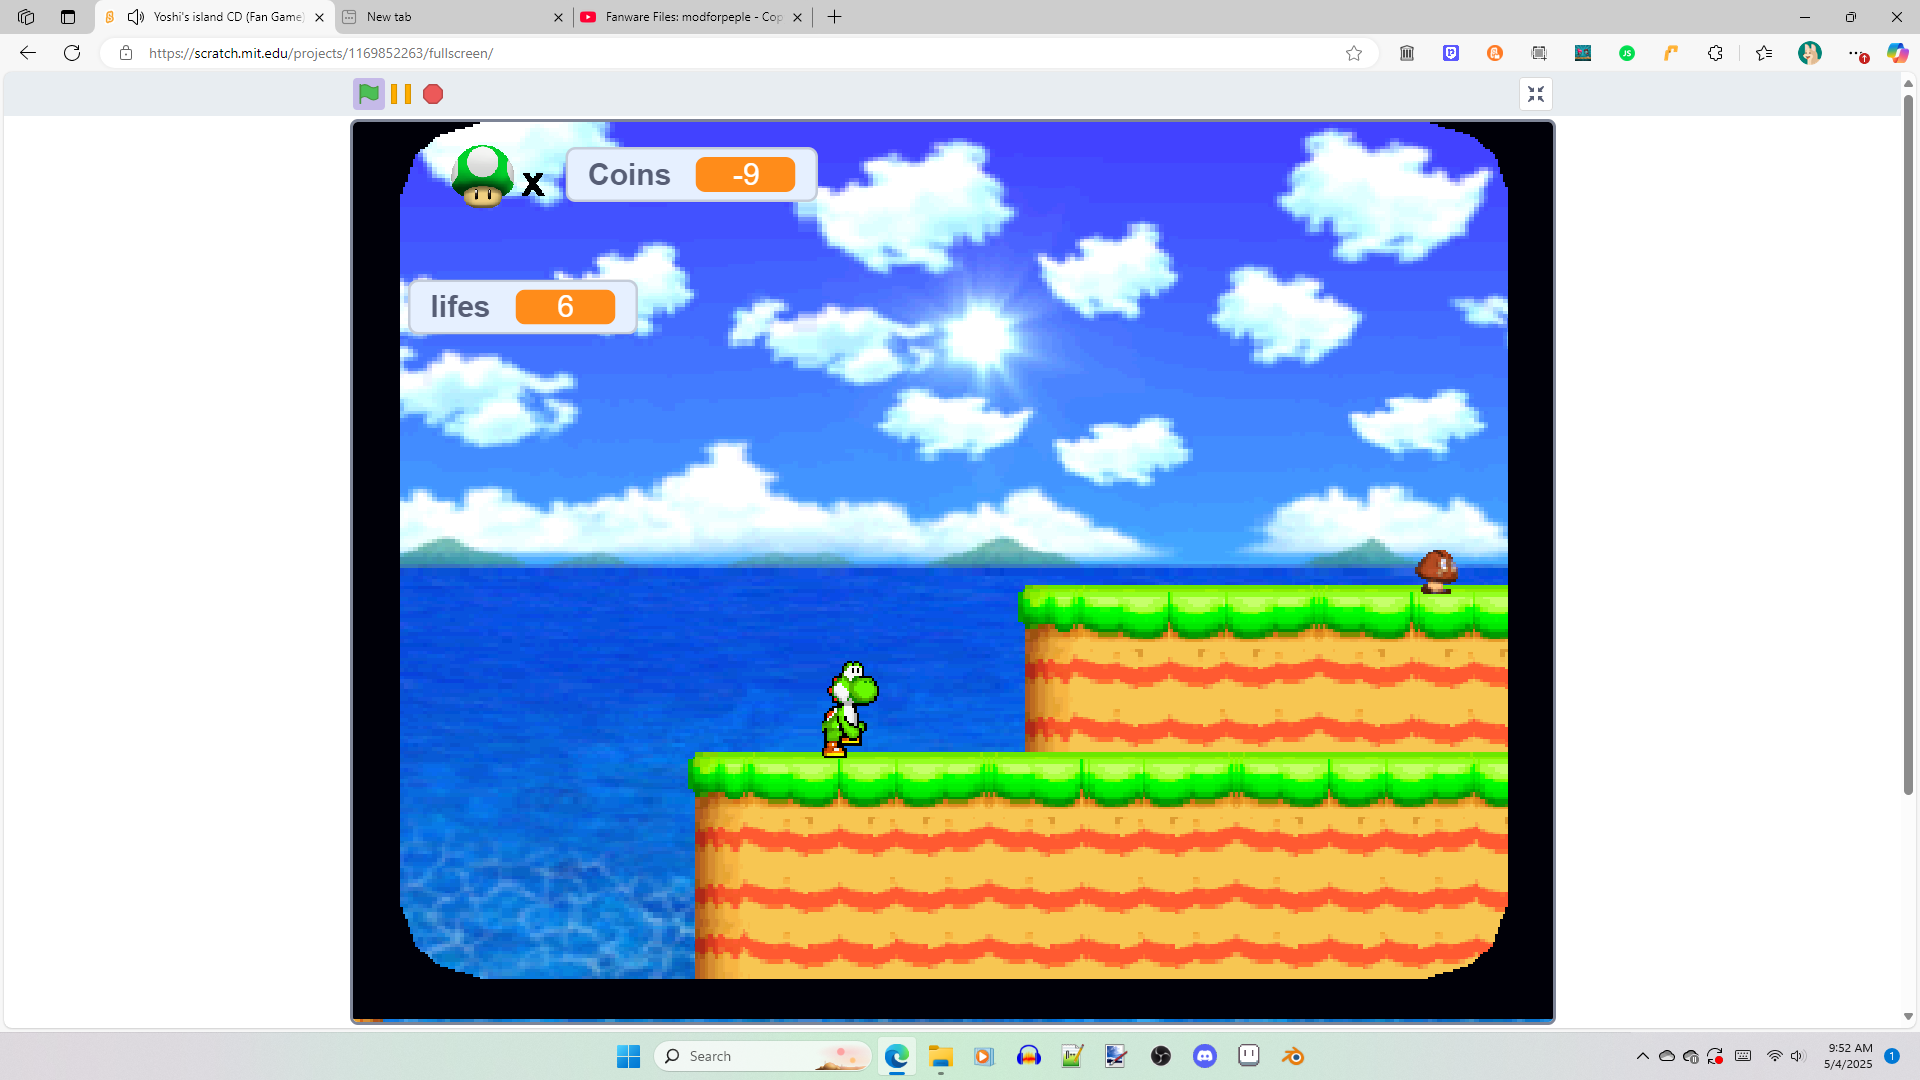The image size is (1920, 1080).
Task: Click the purple P extension icon
Action: [x=1451, y=53]
